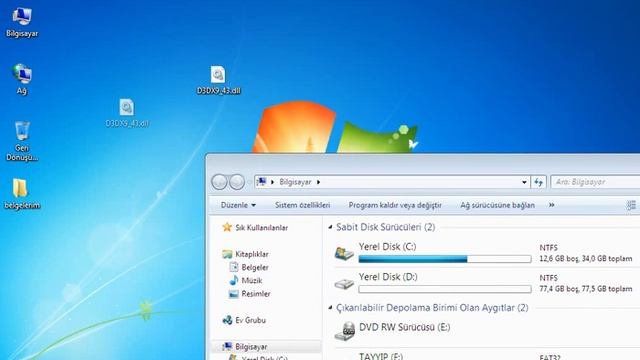
Task: Select Sık Kullanılanlar in navigation pane
Action: 262,227
